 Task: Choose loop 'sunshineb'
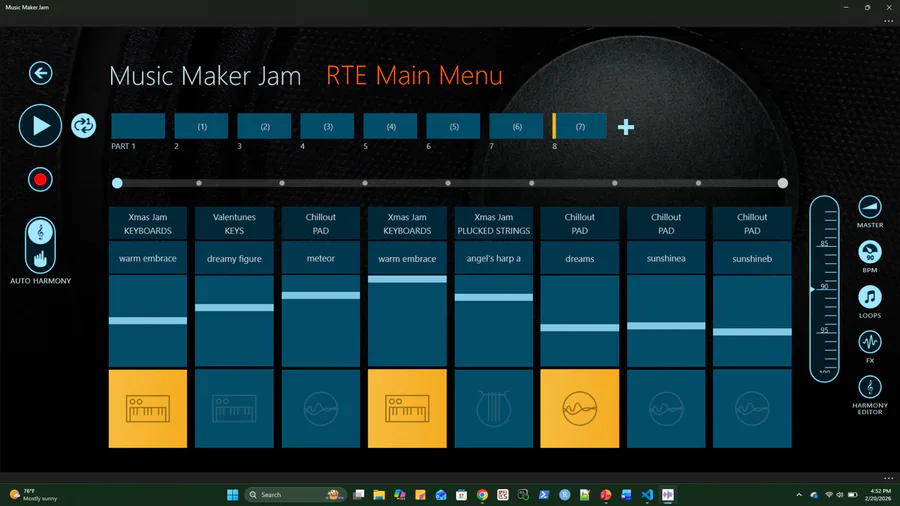tap(752, 258)
